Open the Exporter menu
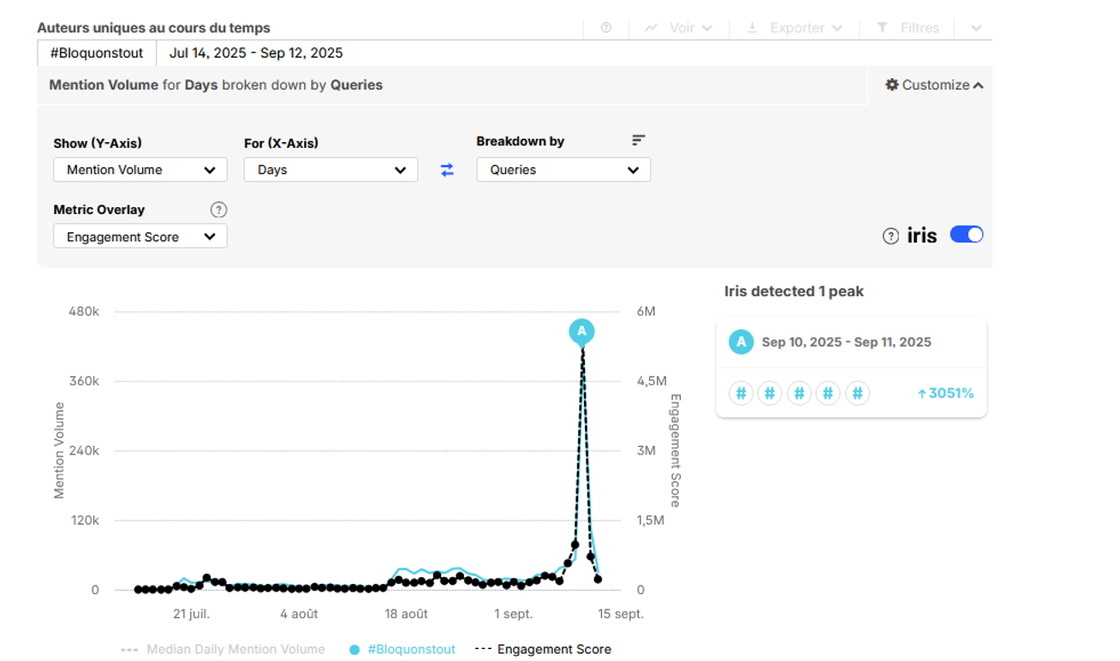 (795, 28)
